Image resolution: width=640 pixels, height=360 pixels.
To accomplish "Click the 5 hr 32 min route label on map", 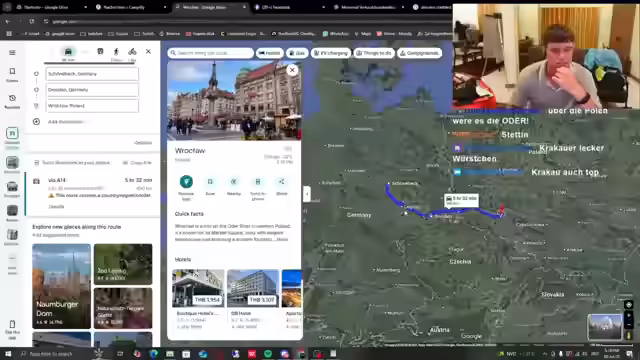I will click(x=462, y=199).
